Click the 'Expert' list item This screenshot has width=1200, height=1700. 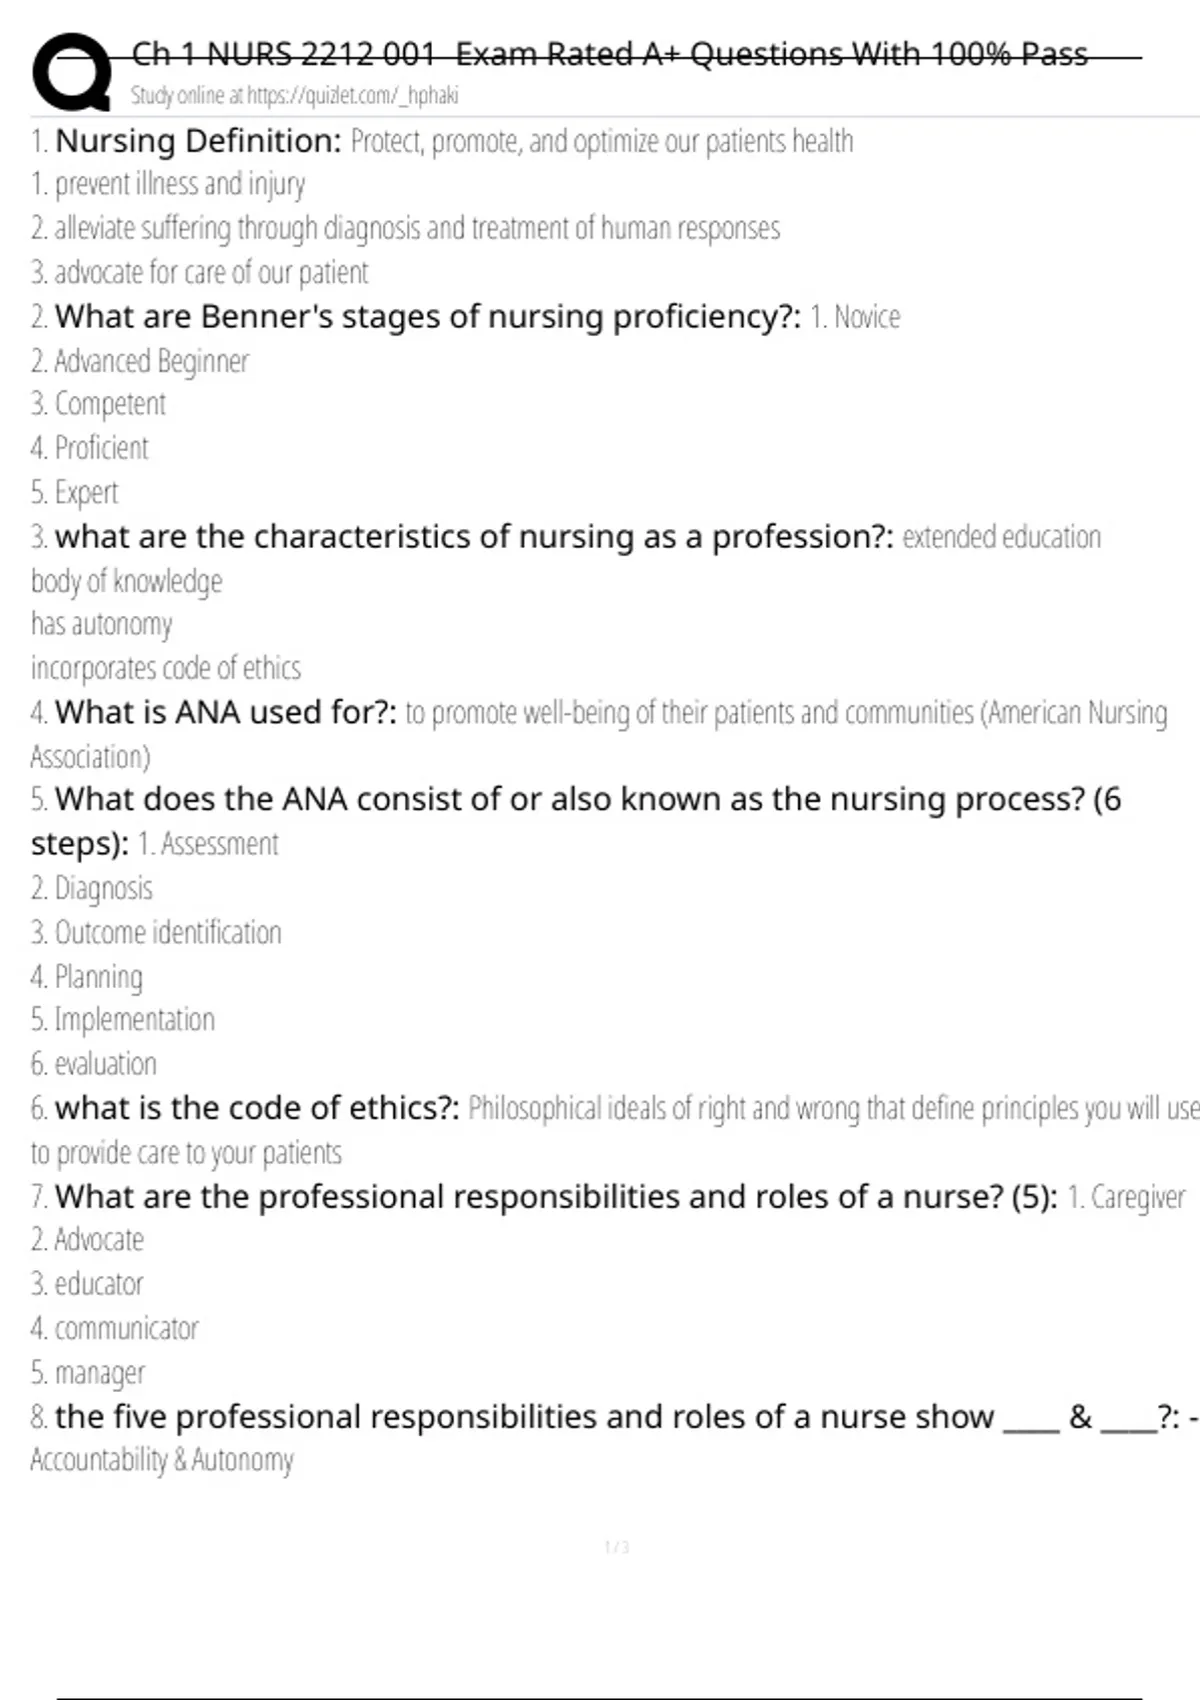point(75,493)
